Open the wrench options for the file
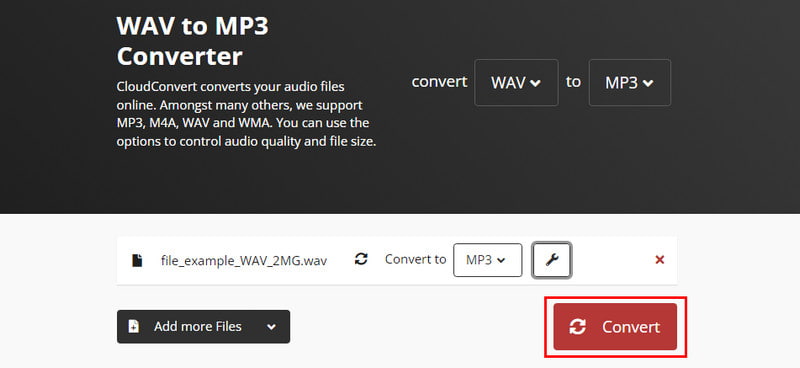The image size is (800, 368). tap(552, 260)
